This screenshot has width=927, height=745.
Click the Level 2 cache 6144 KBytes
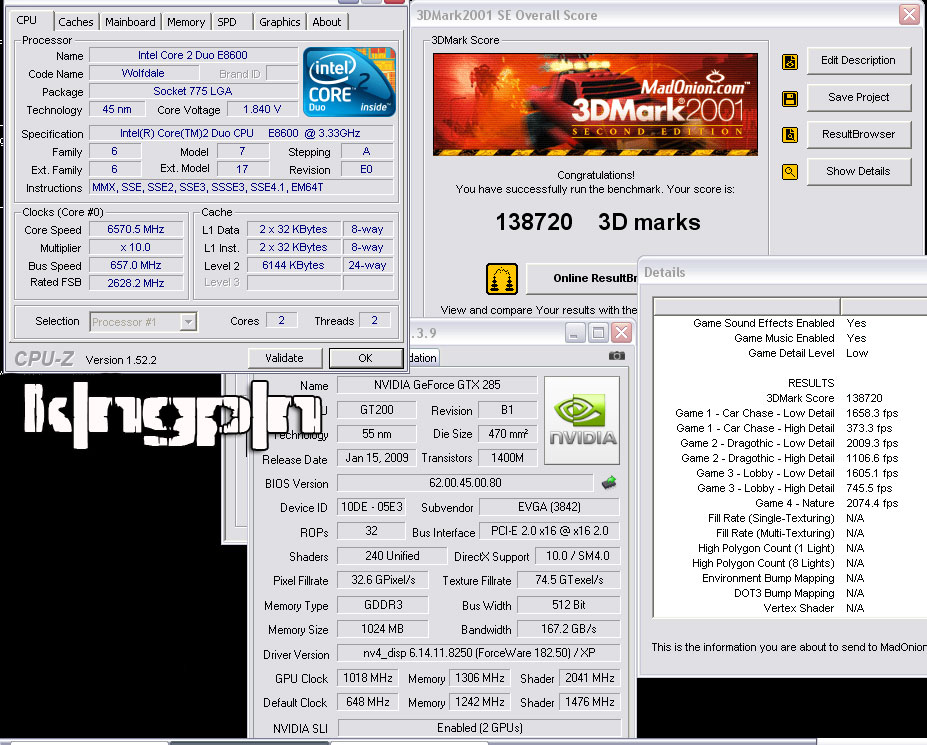293,265
